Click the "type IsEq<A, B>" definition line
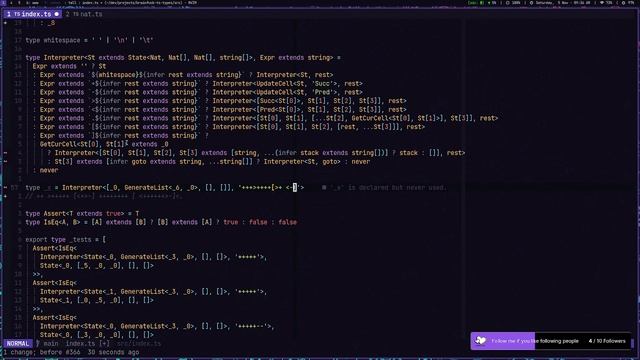The height and width of the screenshot is (360, 640). click(161, 222)
